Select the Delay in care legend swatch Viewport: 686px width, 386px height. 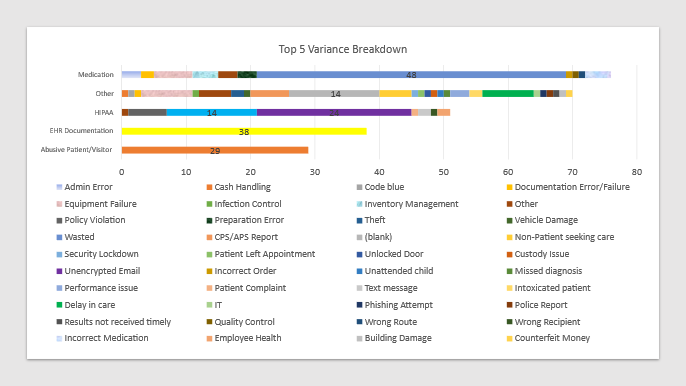[x=59, y=305]
